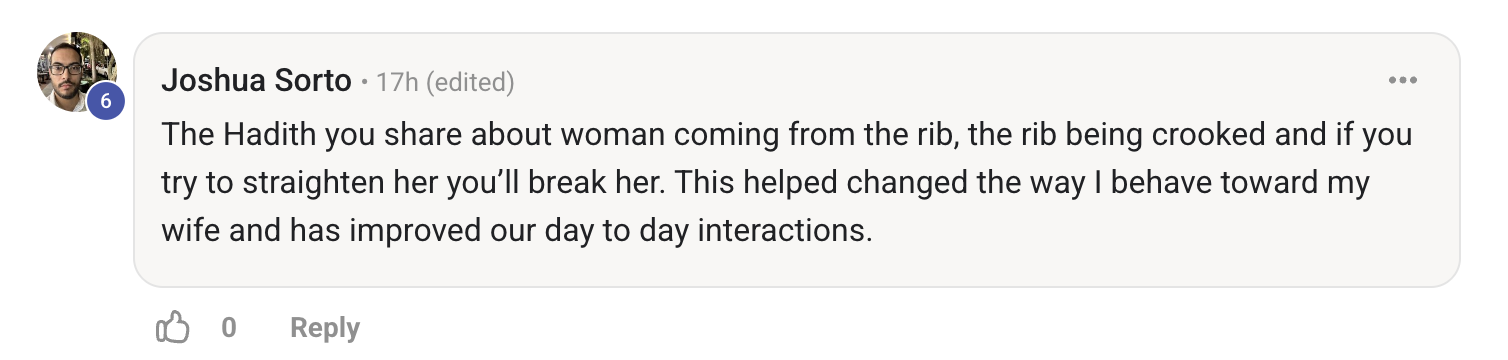
Task: Click the level 6 badge on avatar
Action: click(x=106, y=100)
